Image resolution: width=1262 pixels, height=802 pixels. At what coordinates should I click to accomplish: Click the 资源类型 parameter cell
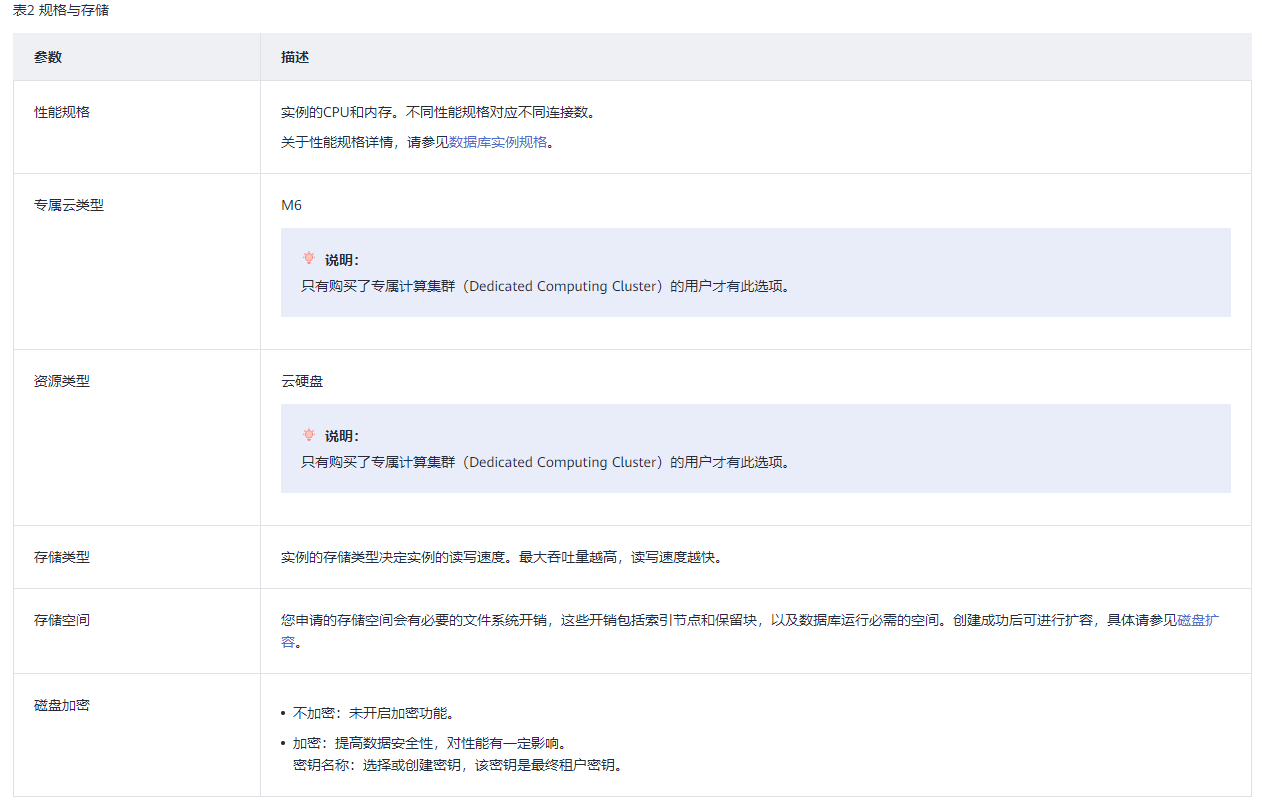pos(137,438)
